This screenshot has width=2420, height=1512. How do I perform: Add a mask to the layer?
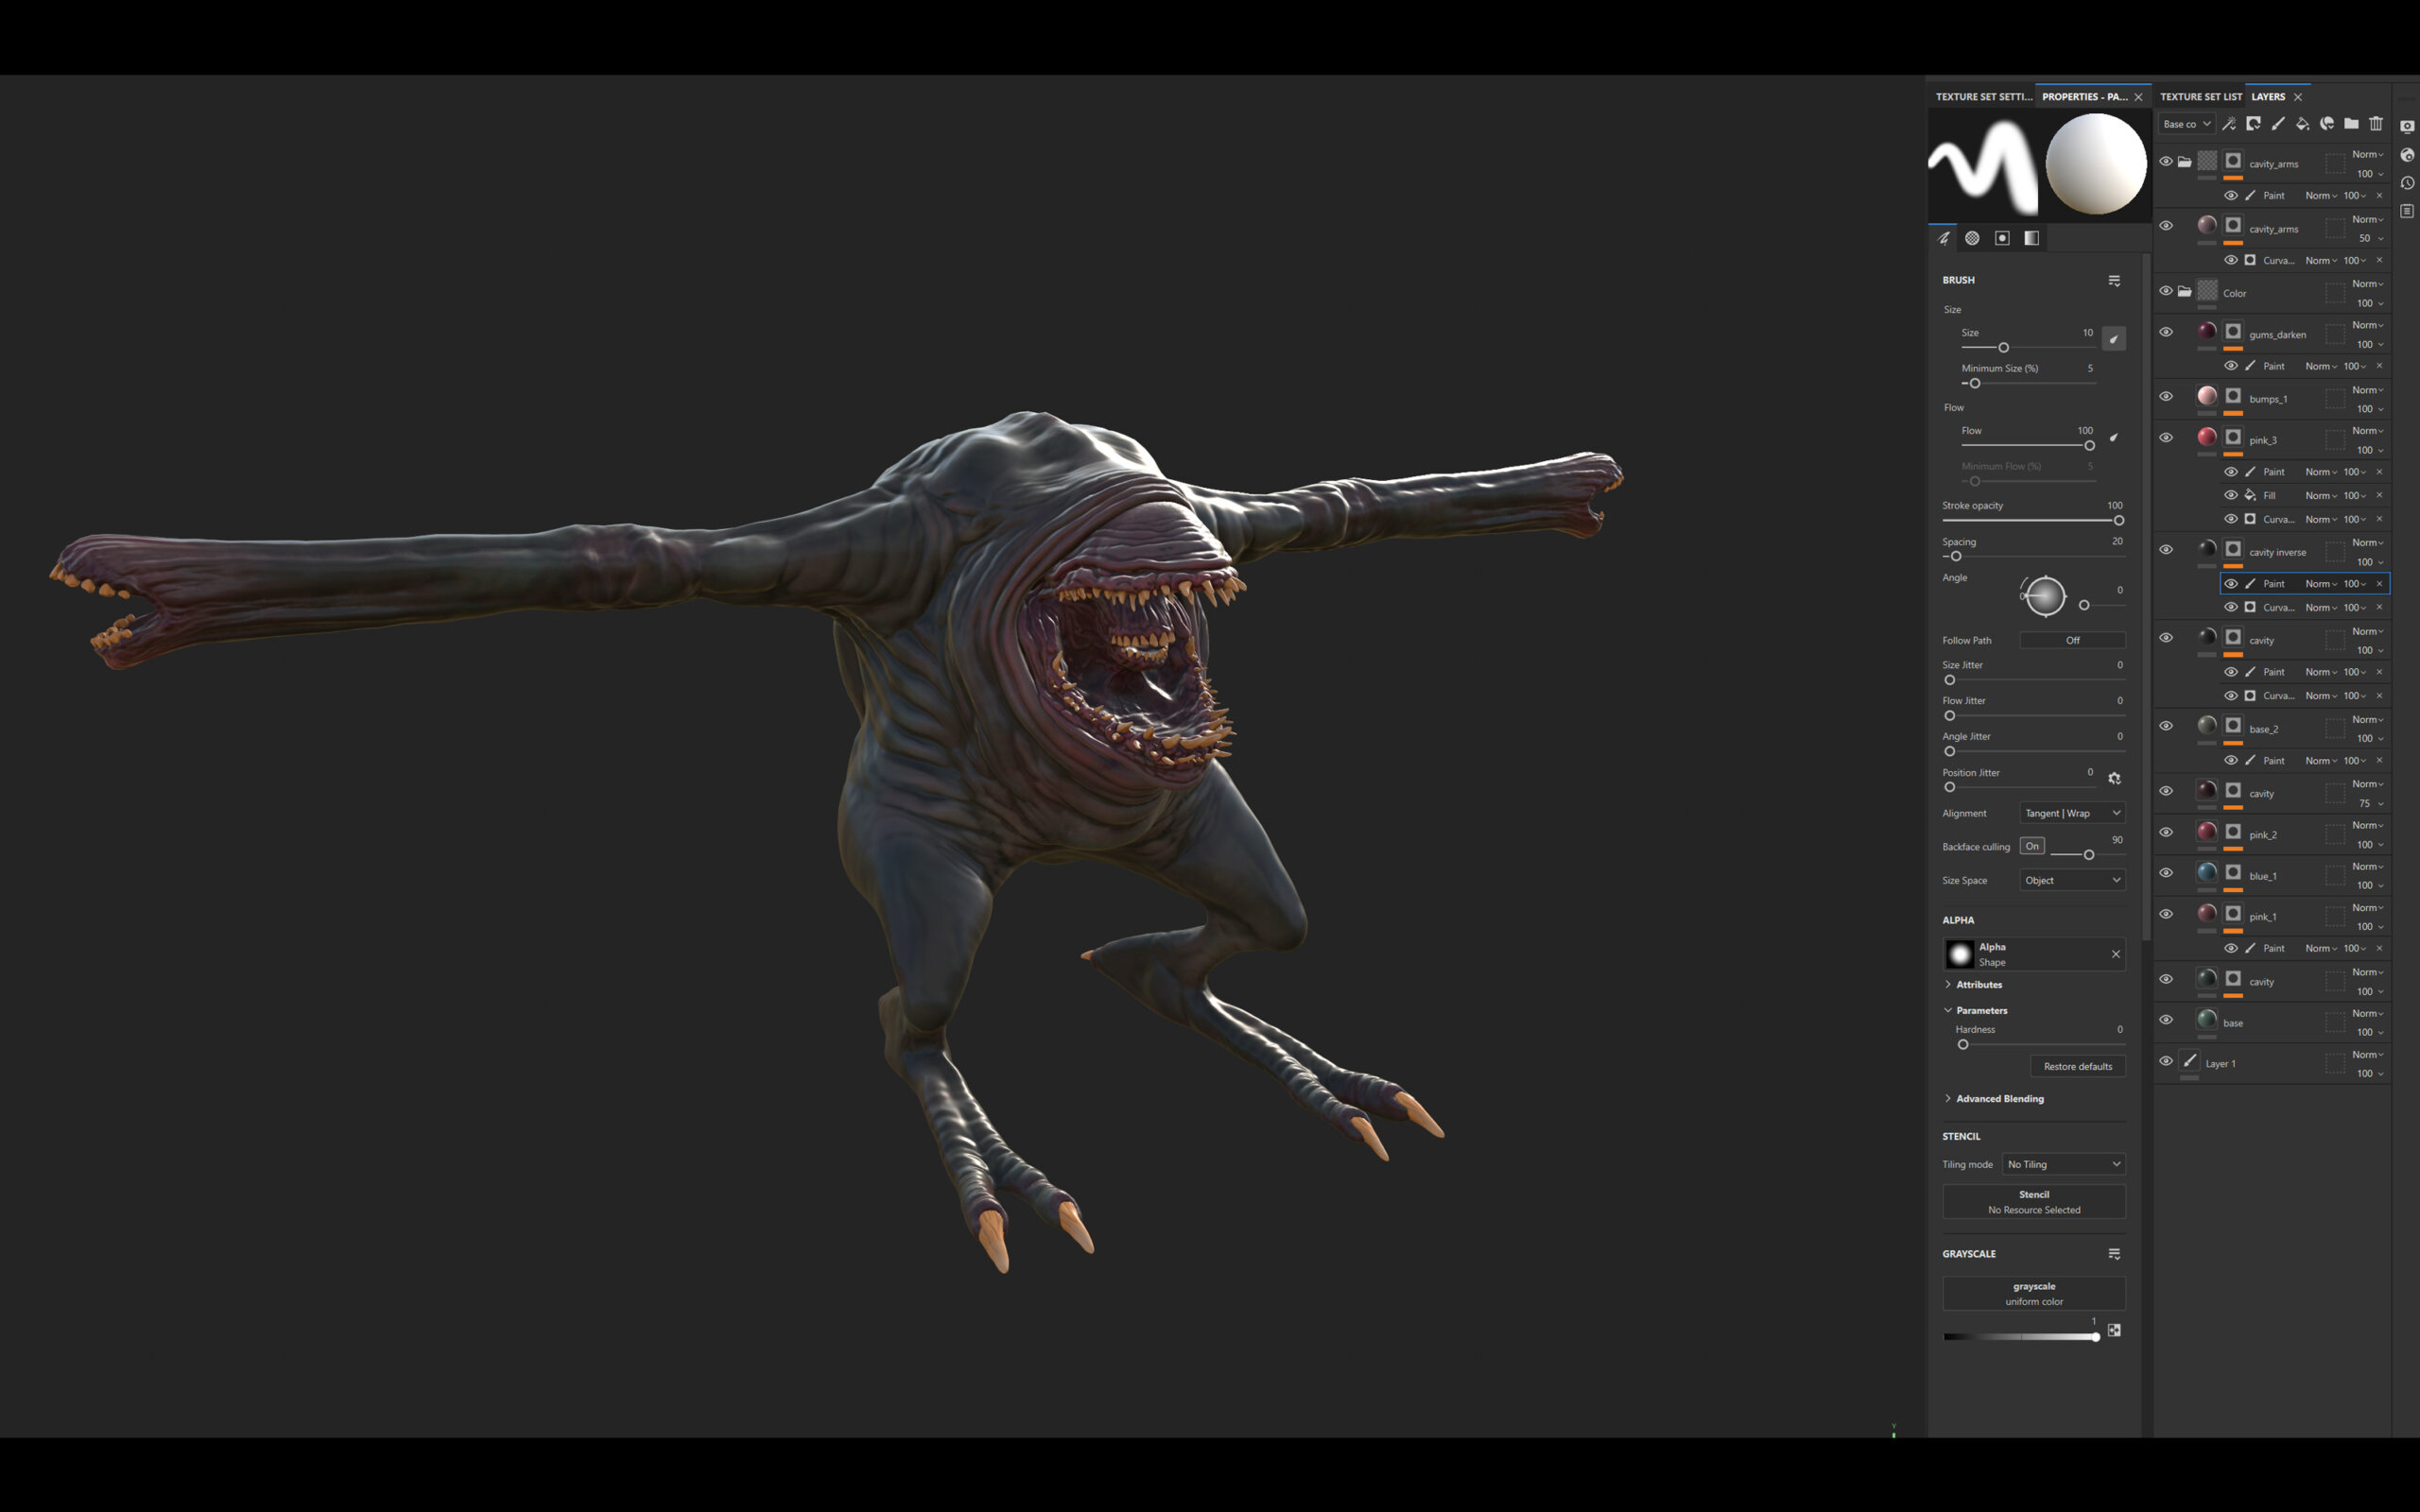pos(2253,124)
